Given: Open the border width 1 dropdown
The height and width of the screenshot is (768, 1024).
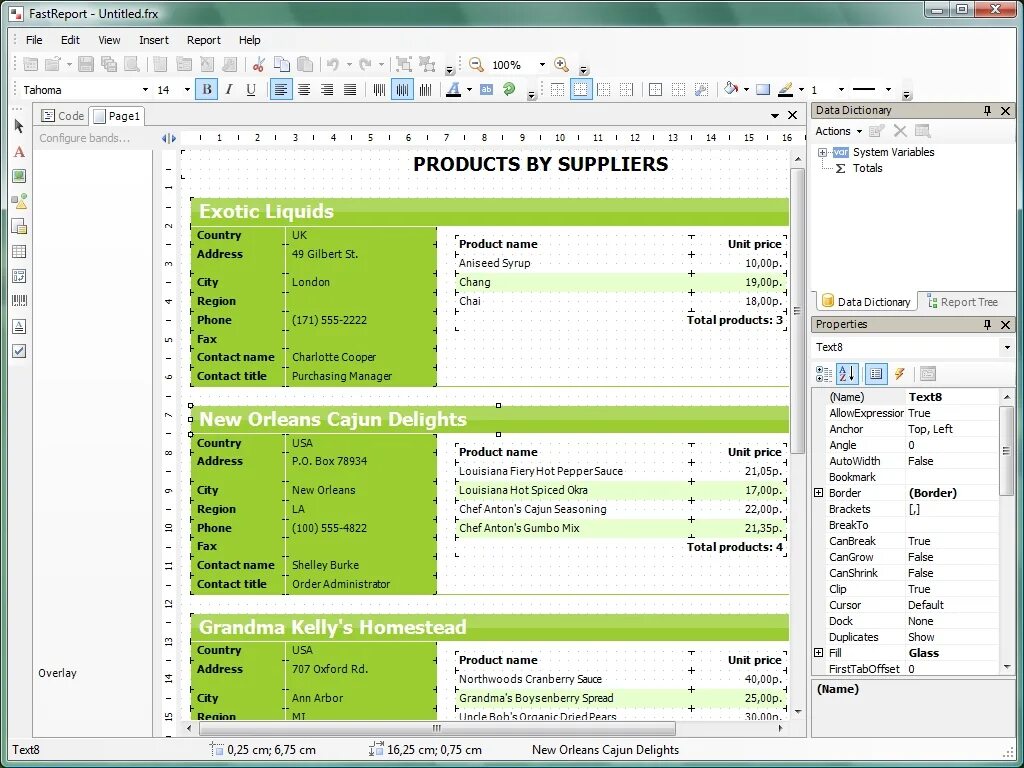Looking at the screenshot, I should 841,89.
